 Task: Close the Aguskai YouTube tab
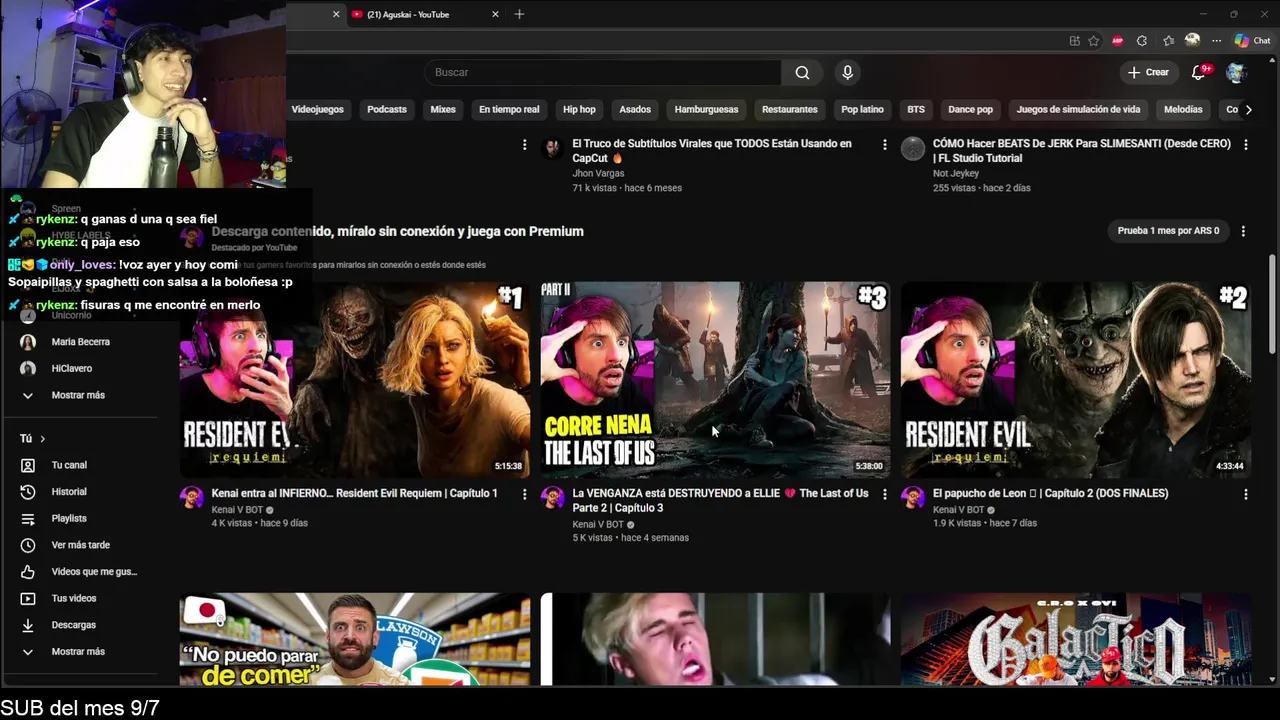point(495,14)
